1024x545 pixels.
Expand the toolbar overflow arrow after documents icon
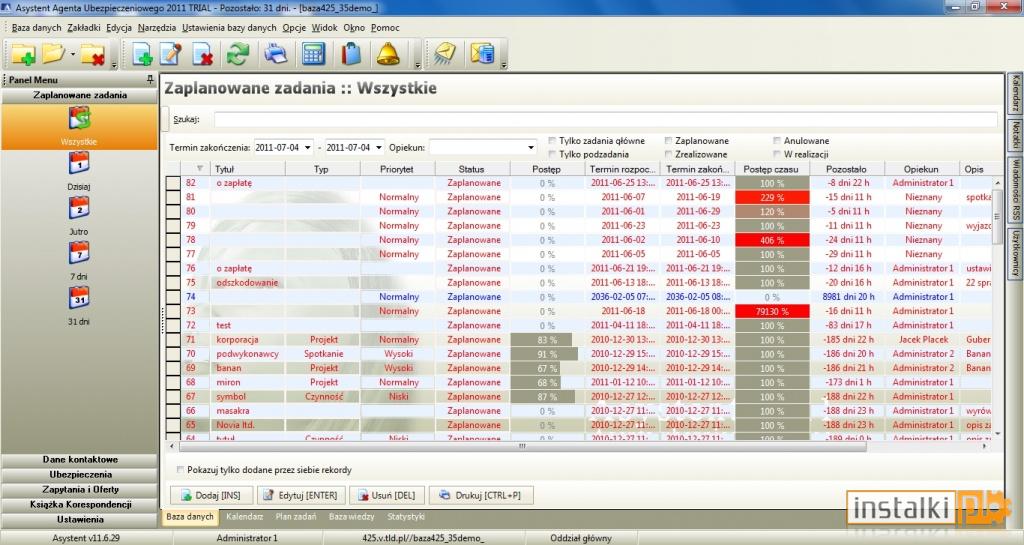[x=504, y=65]
